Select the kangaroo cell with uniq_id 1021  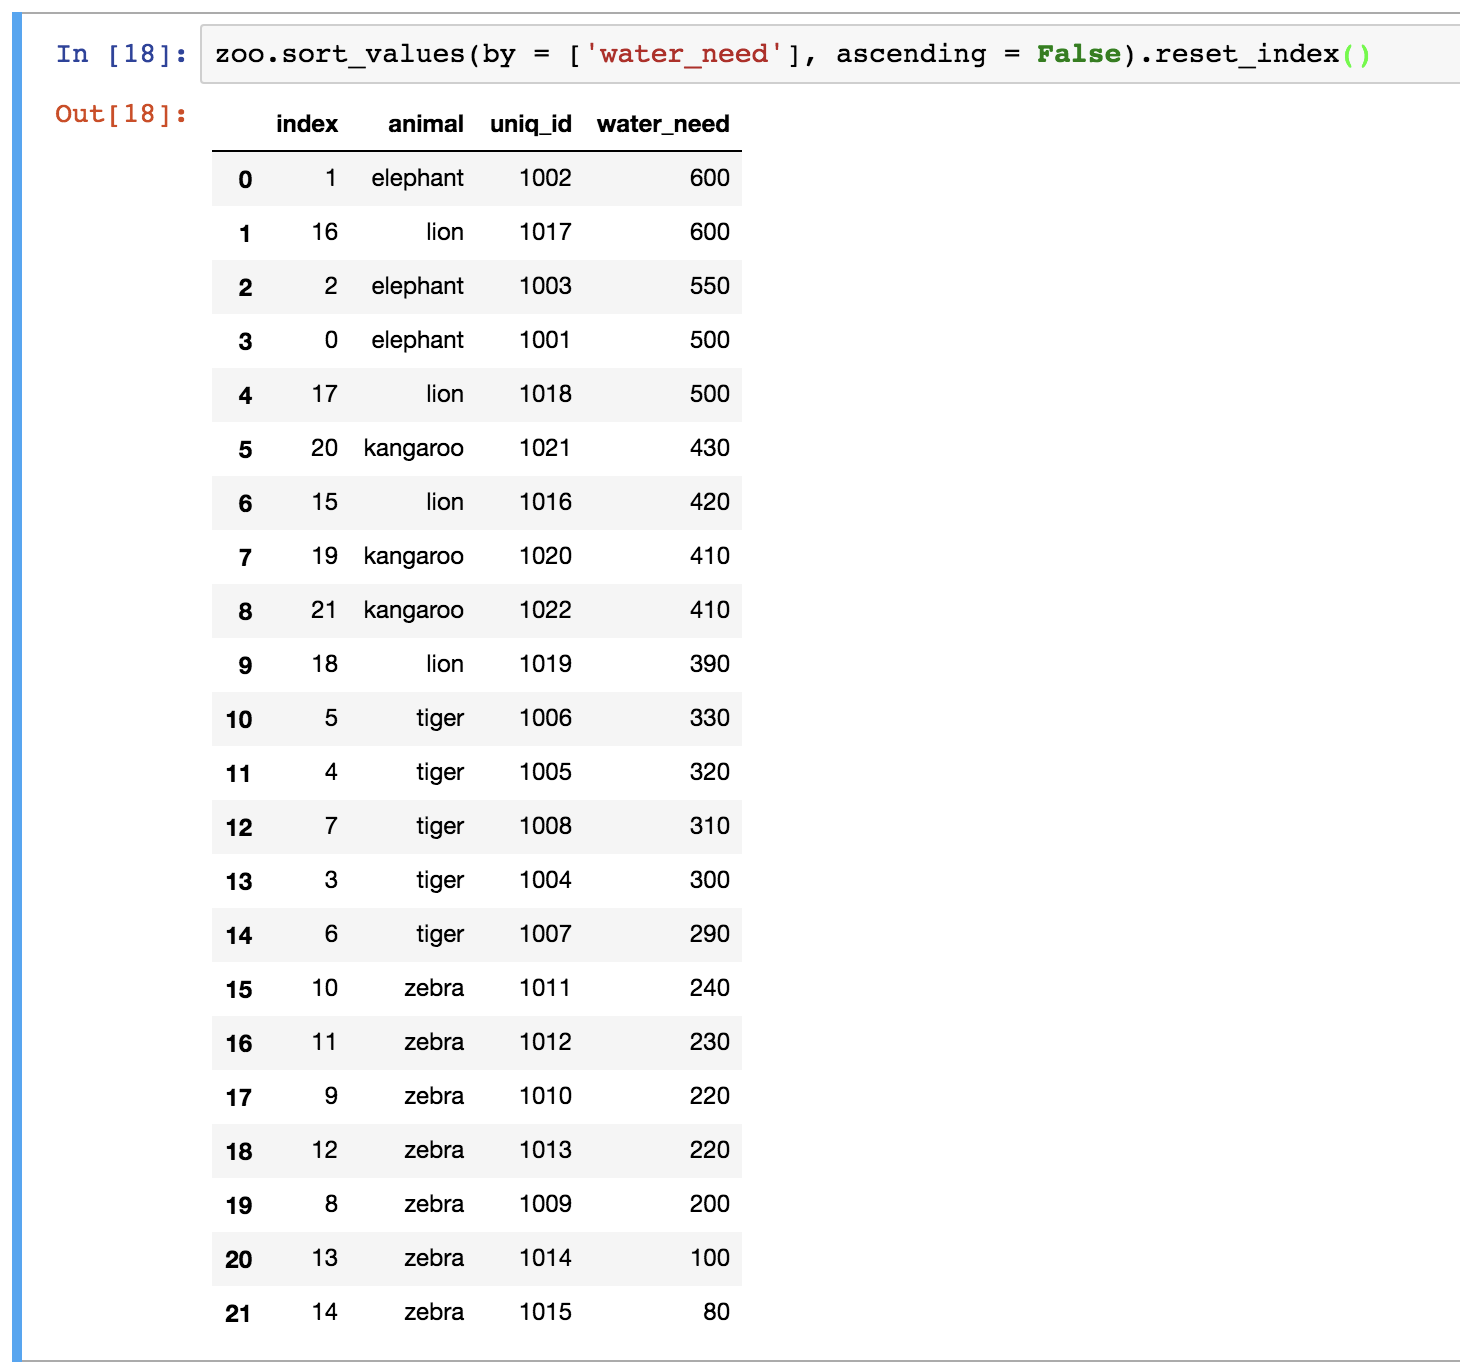414,448
